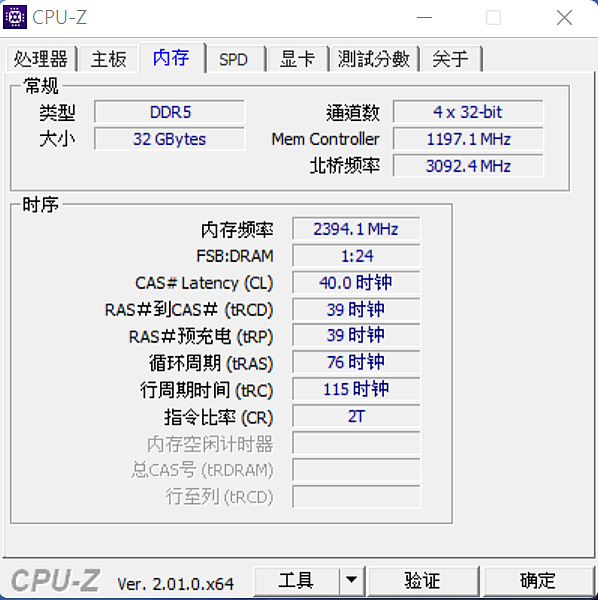The width and height of the screenshot is (598, 600).
Task: Open the 显卡 tab
Action: coord(297,59)
